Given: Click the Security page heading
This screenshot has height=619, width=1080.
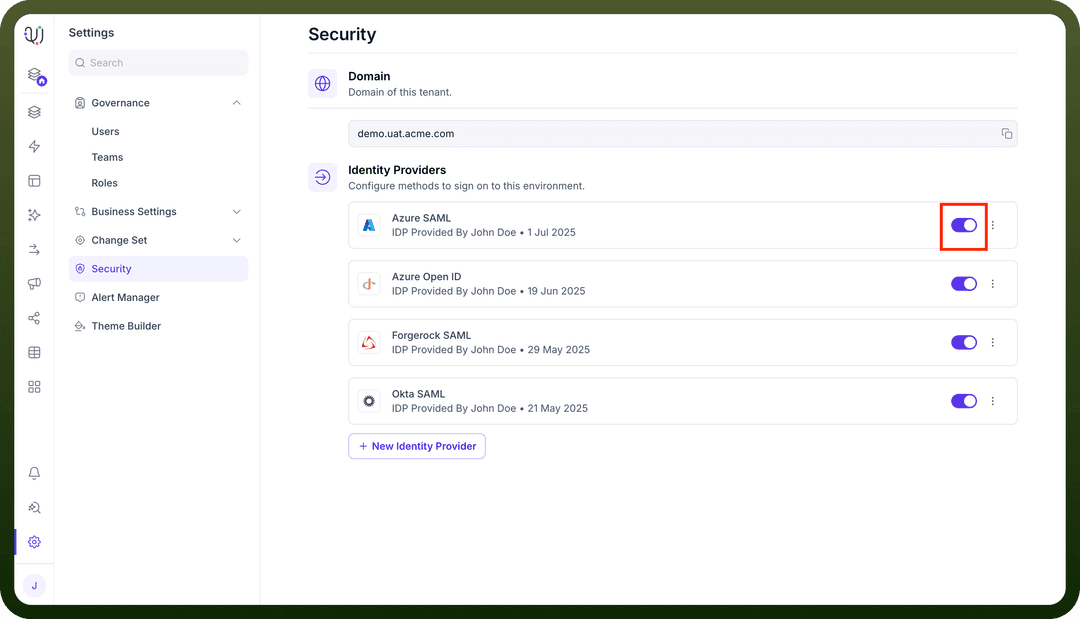Looking at the screenshot, I should [x=342, y=34].
